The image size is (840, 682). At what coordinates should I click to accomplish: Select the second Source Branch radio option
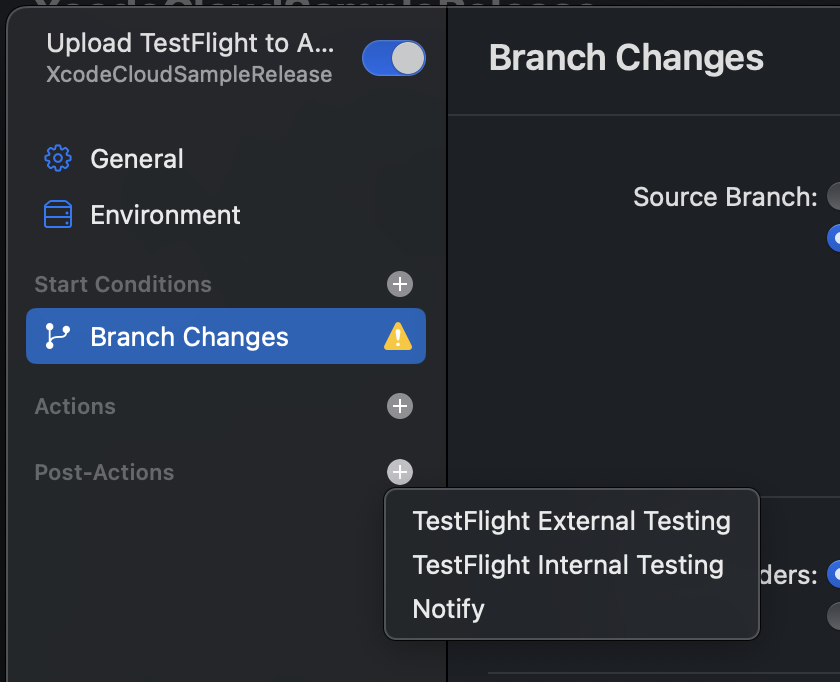pyautogui.click(x=834, y=238)
